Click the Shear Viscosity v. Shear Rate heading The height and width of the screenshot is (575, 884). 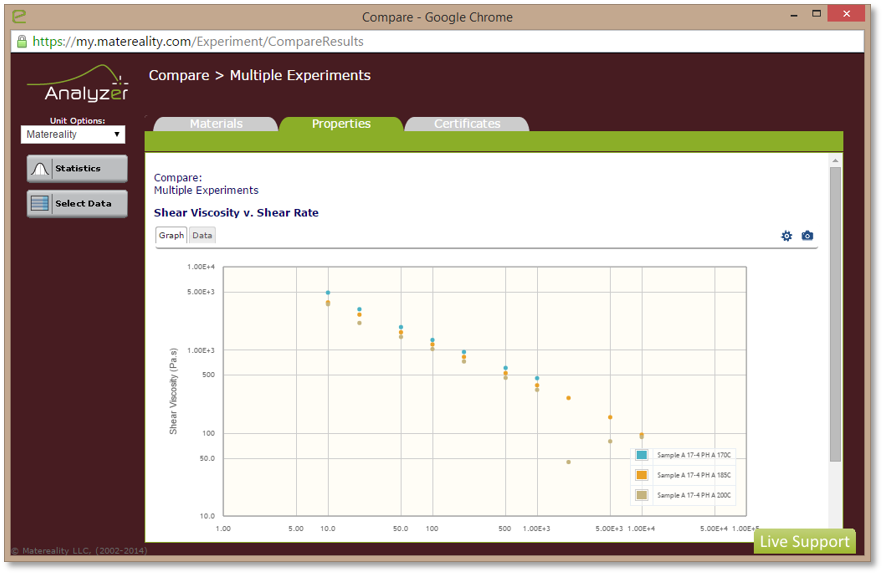tap(236, 213)
